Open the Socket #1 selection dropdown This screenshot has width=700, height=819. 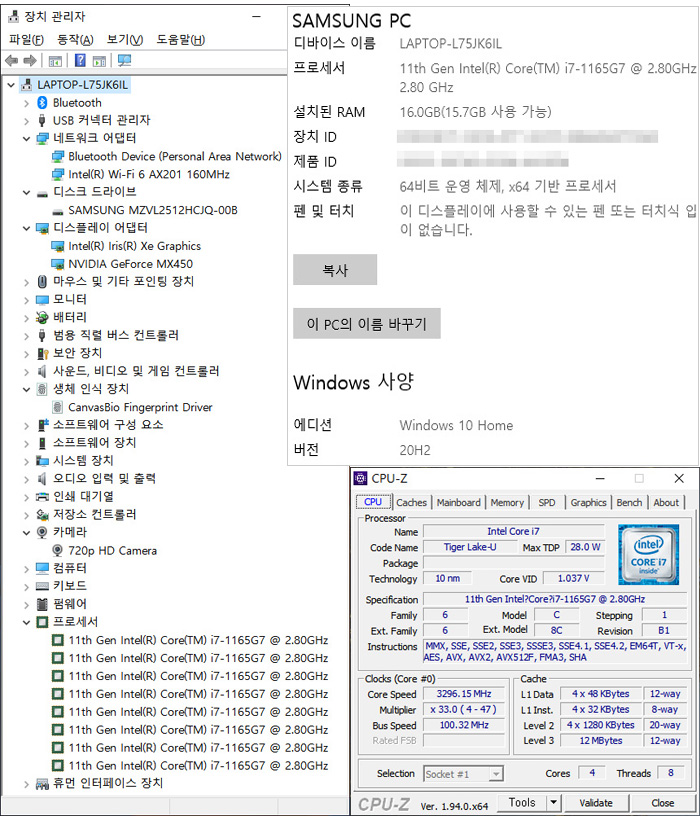496,774
